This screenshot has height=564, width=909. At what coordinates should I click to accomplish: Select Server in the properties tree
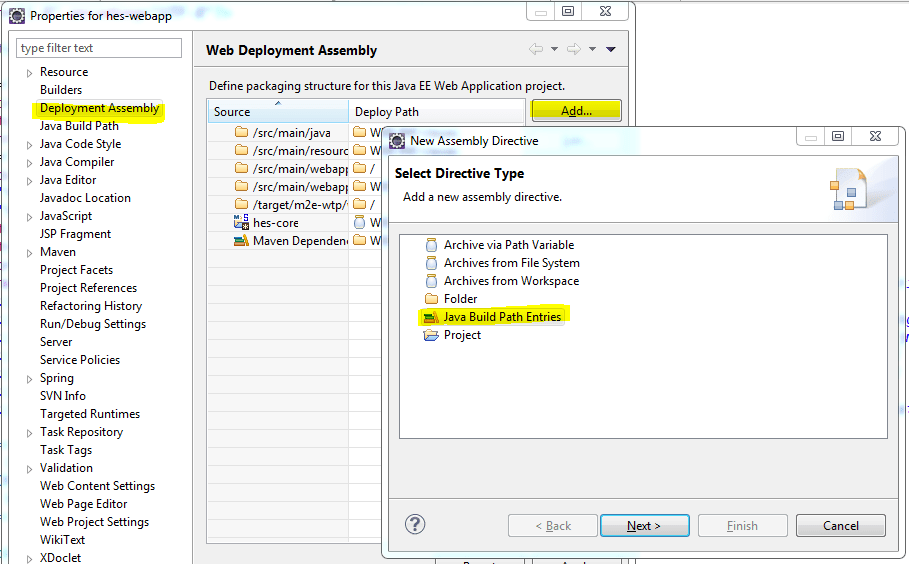pos(56,341)
